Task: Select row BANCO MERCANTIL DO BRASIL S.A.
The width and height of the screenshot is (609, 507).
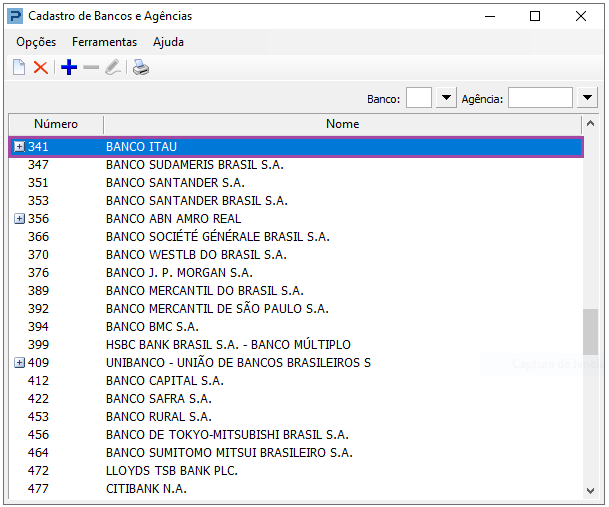Action: (296, 291)
